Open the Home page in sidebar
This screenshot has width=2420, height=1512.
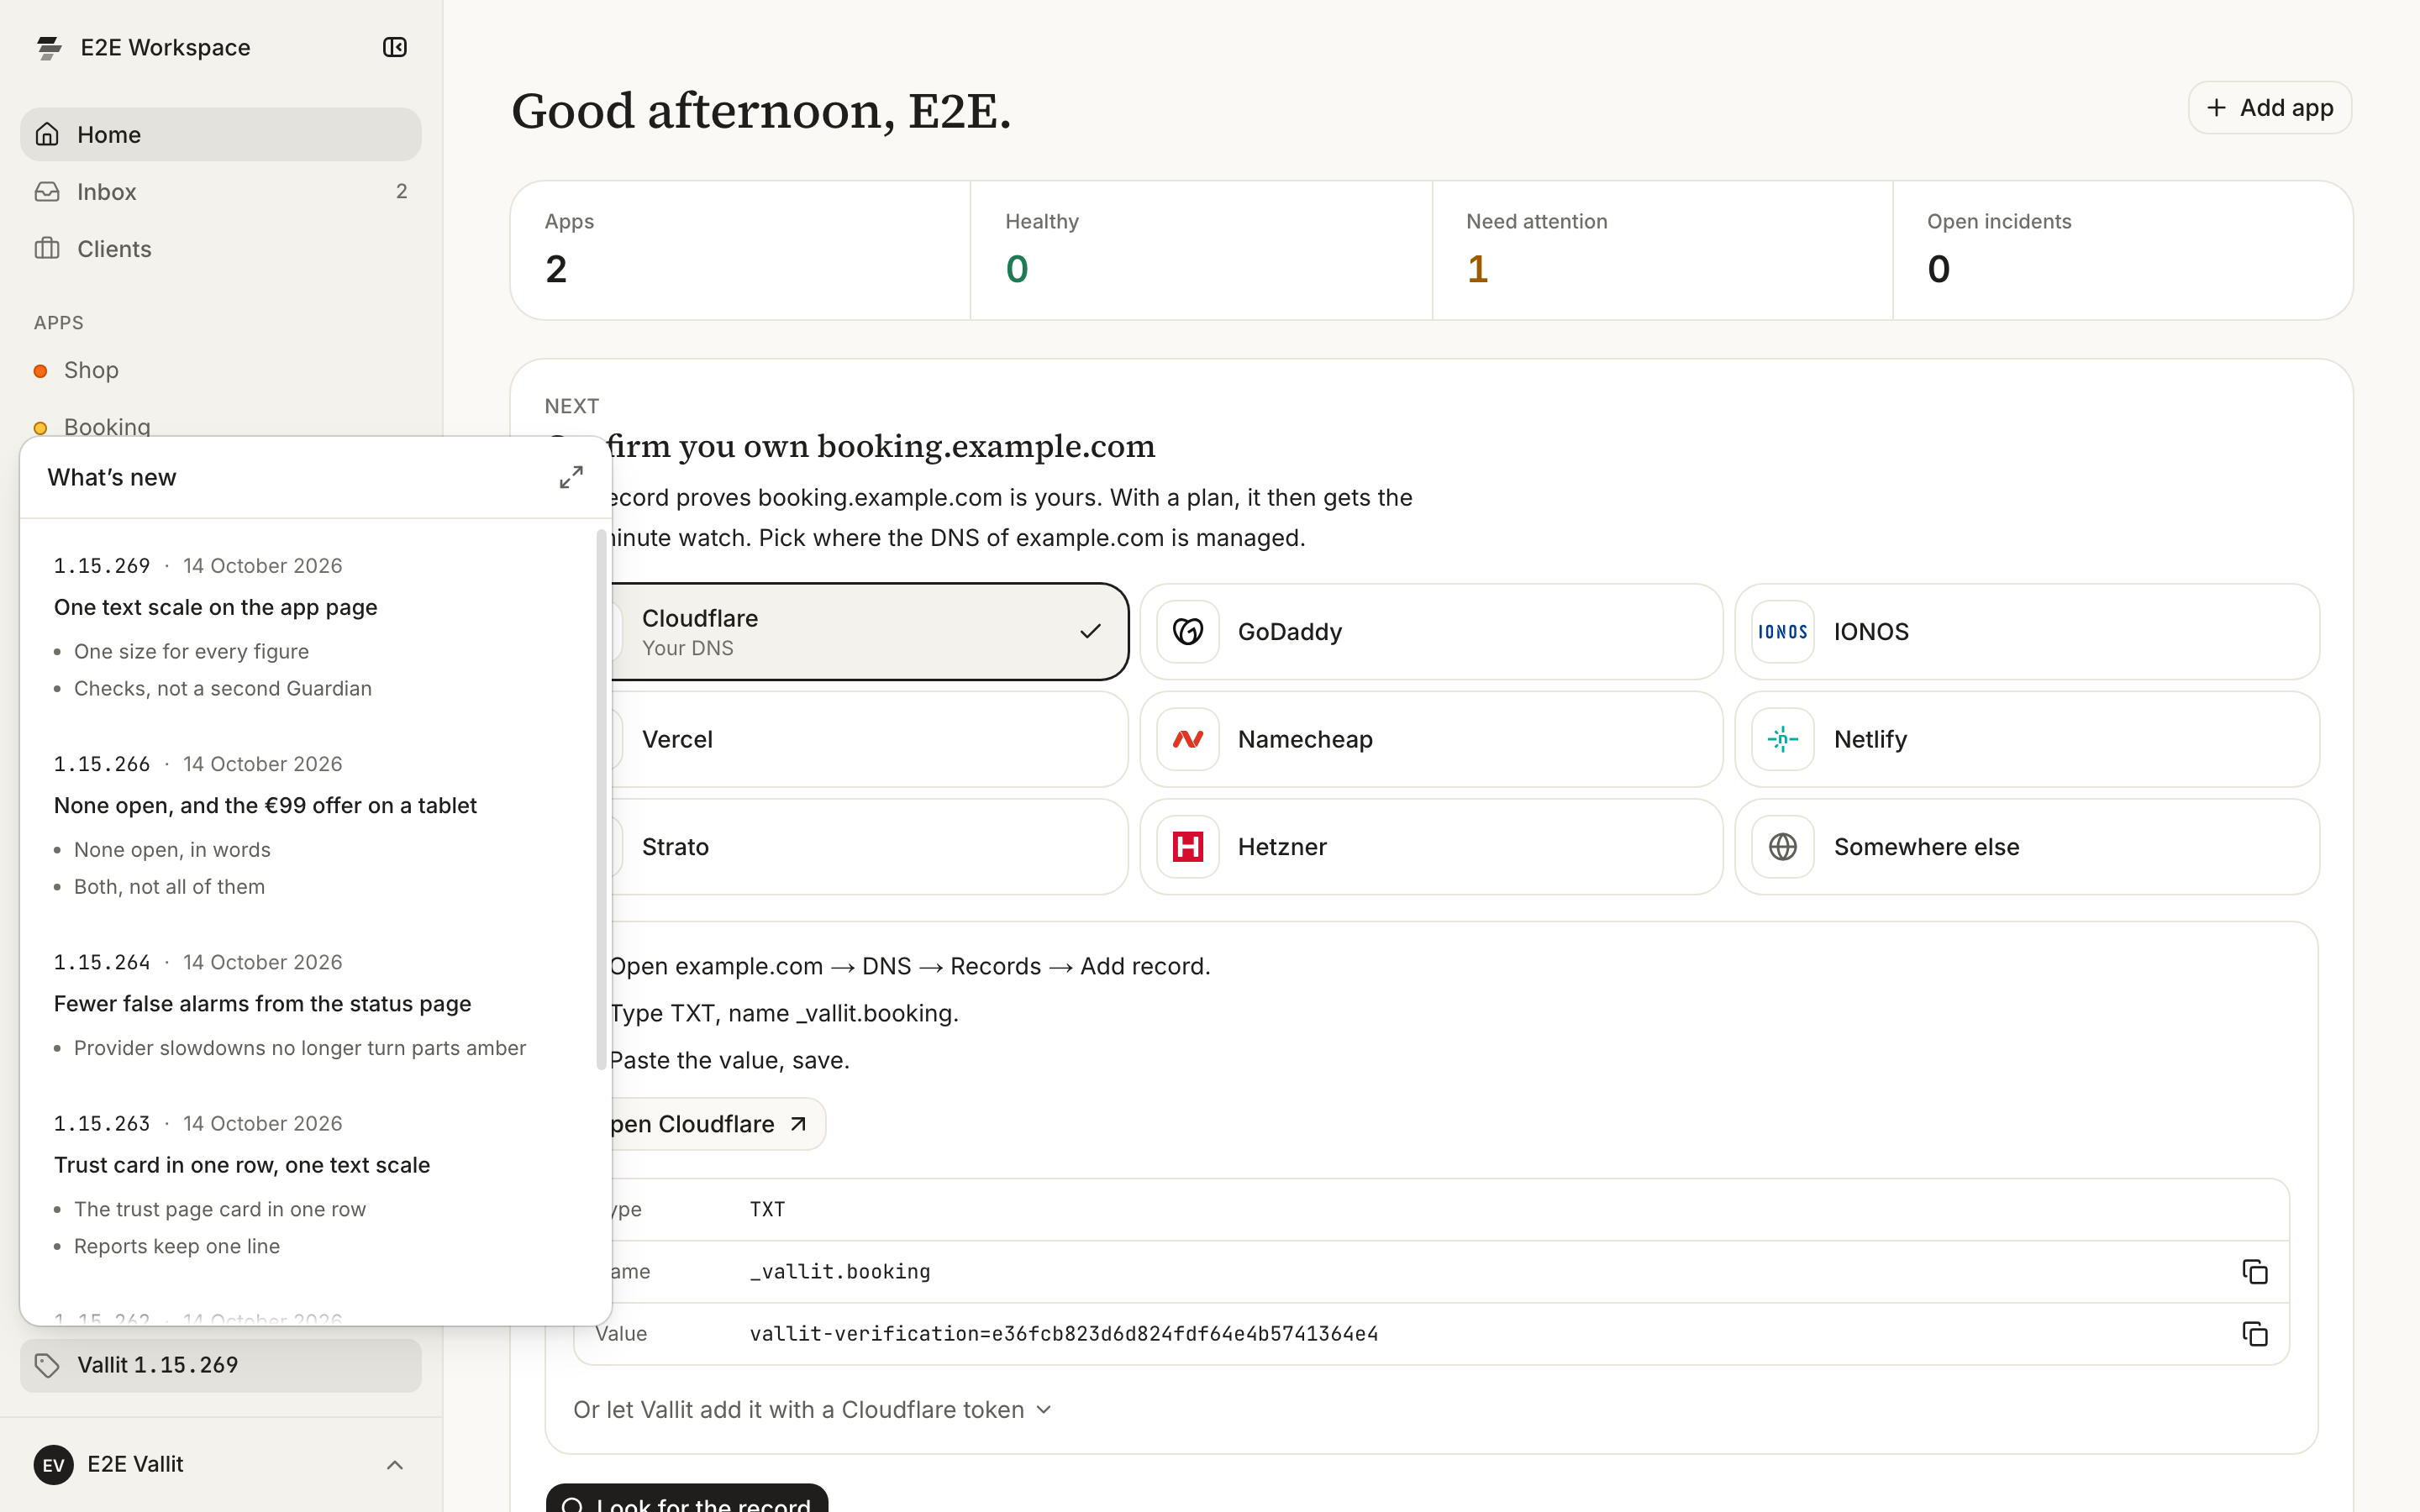click(x=221, y=134)
